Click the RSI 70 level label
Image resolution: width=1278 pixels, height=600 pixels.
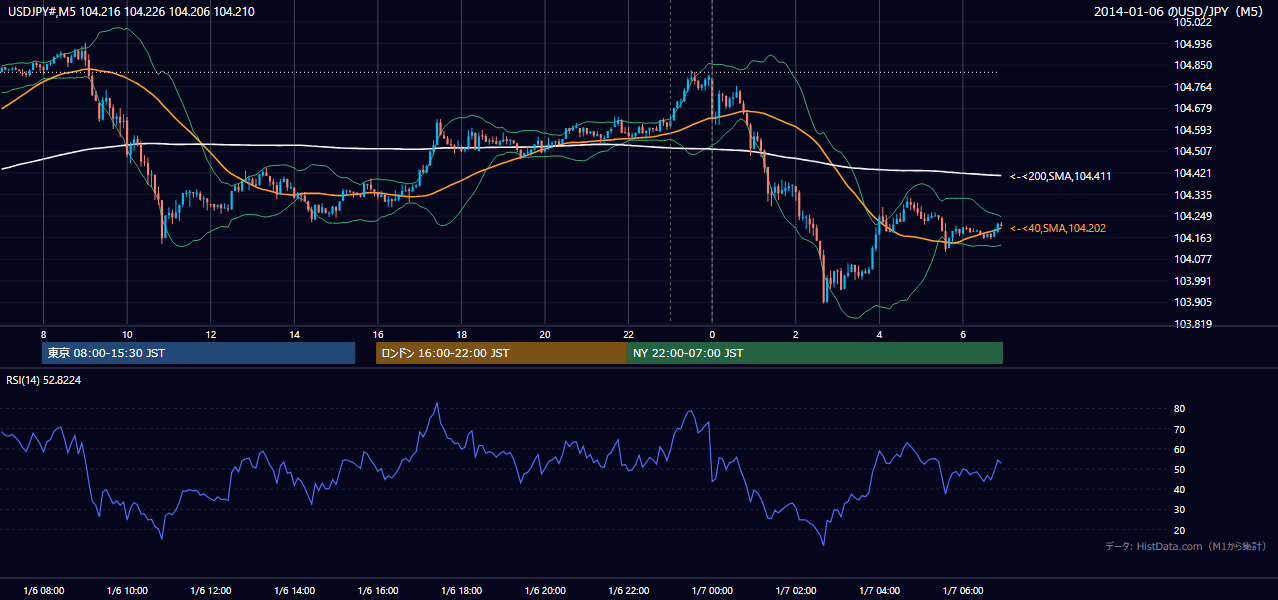[x=1180, y=429]
